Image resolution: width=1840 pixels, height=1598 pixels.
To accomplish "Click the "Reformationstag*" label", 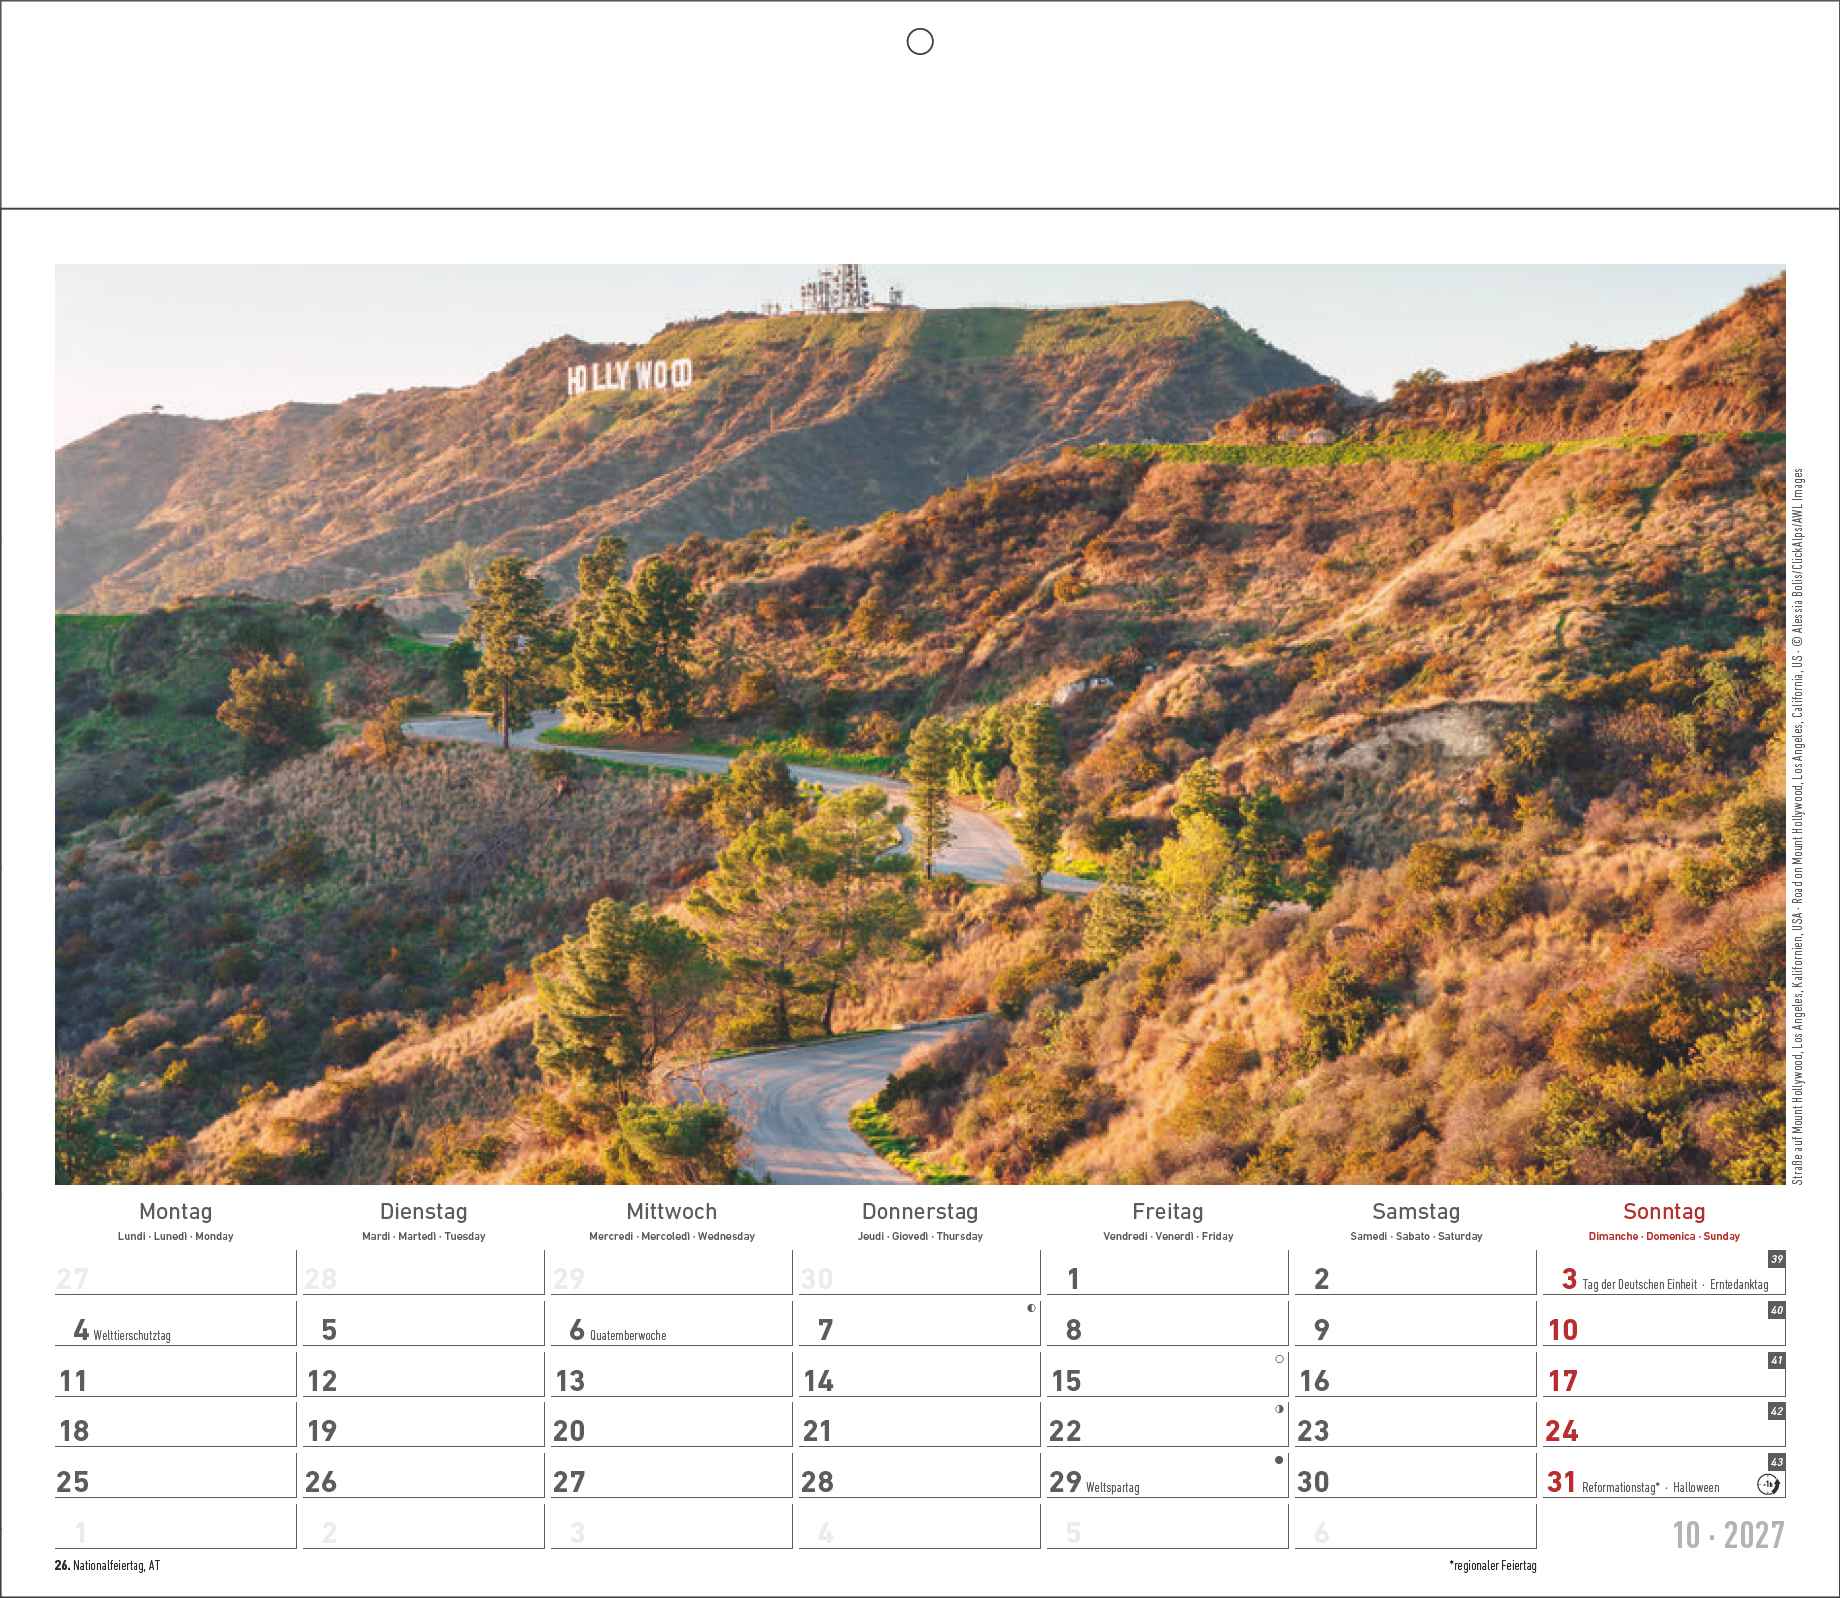I will click(1621, 1488).
